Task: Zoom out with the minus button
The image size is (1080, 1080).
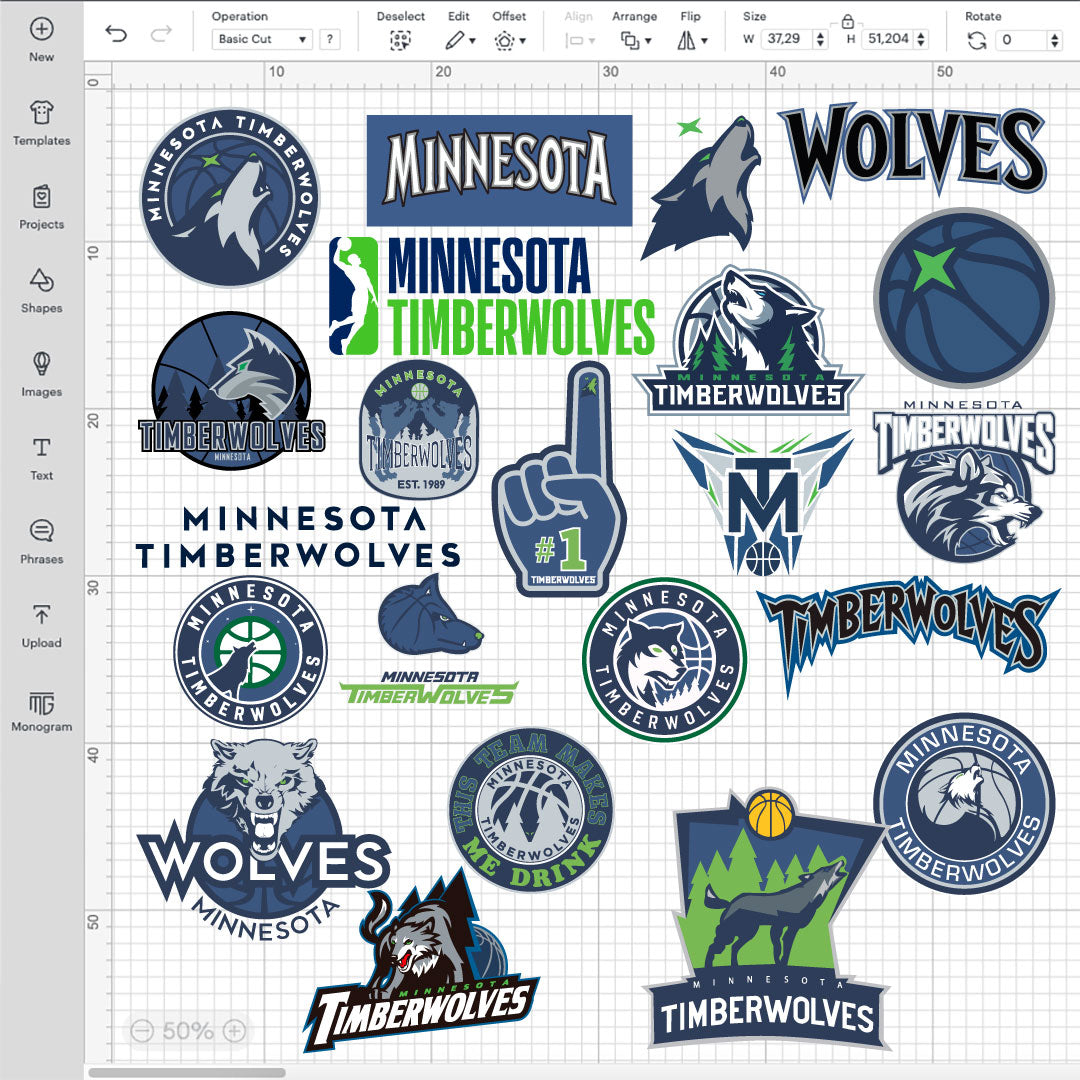Action: click(142, 1030)
